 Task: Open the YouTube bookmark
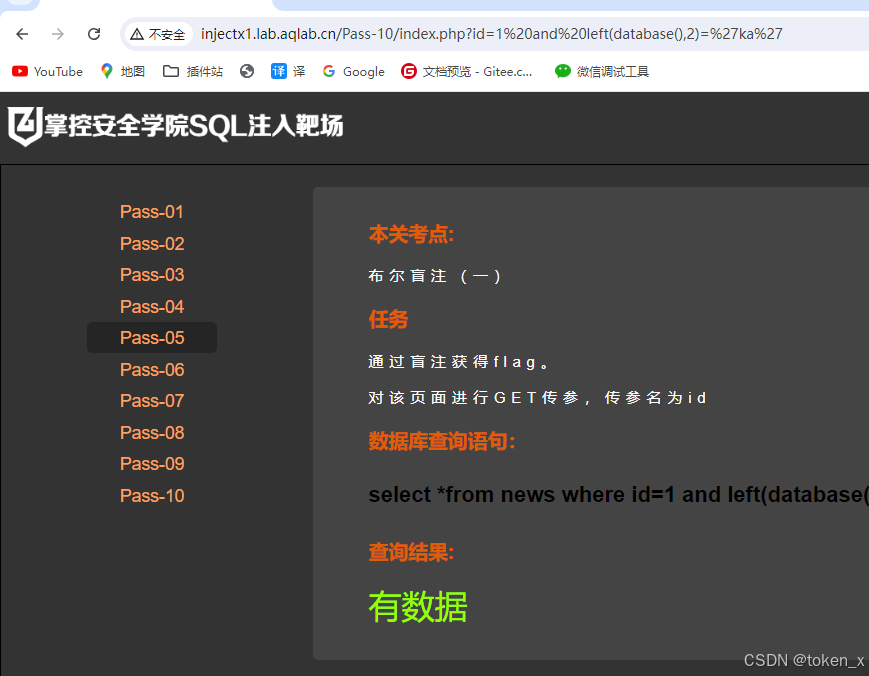[47, 71]
